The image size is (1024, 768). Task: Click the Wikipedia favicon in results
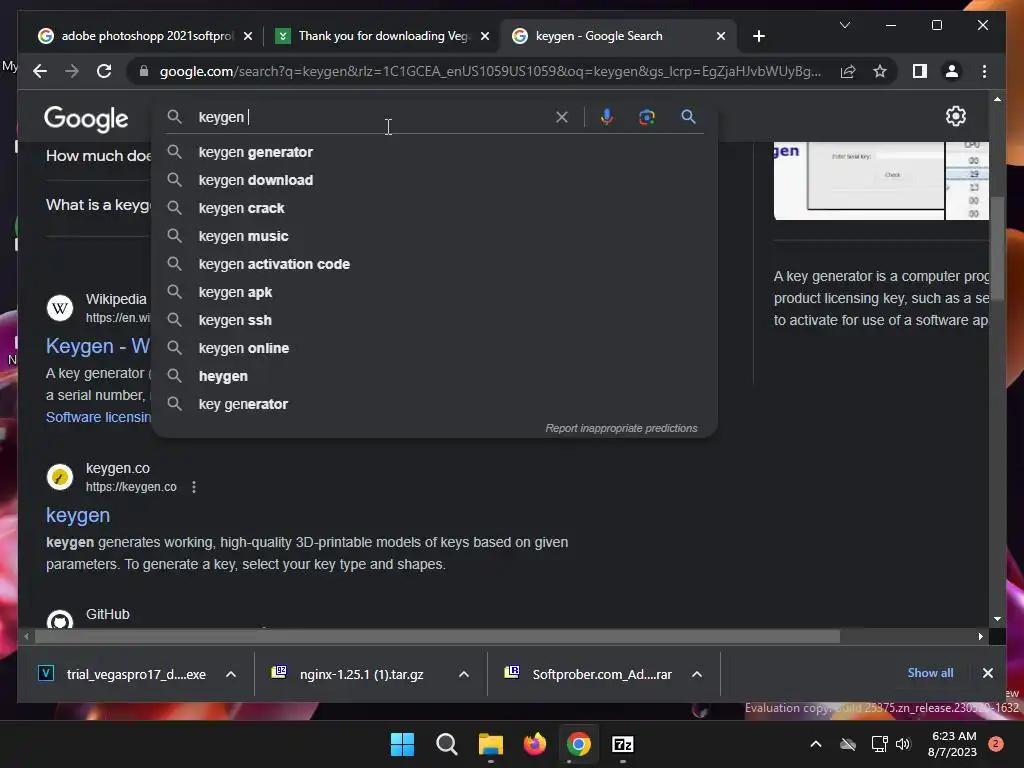(x=59, y=308)
